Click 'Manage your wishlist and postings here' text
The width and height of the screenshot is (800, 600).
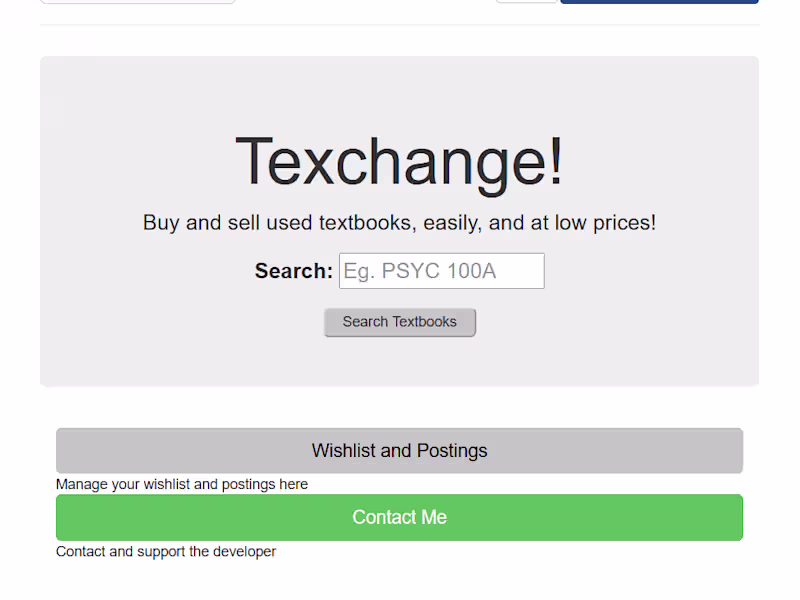(182, 484)
